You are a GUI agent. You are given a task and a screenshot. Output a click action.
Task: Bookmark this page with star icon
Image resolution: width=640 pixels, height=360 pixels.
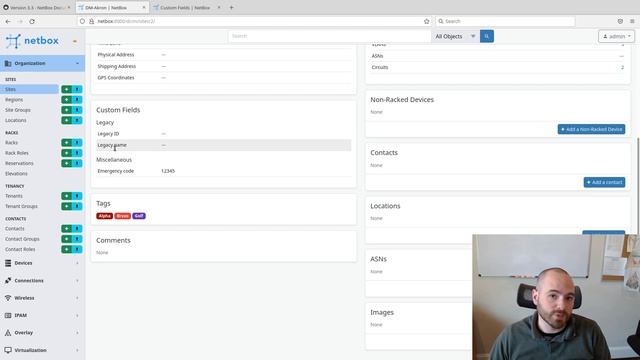(427, 21)
